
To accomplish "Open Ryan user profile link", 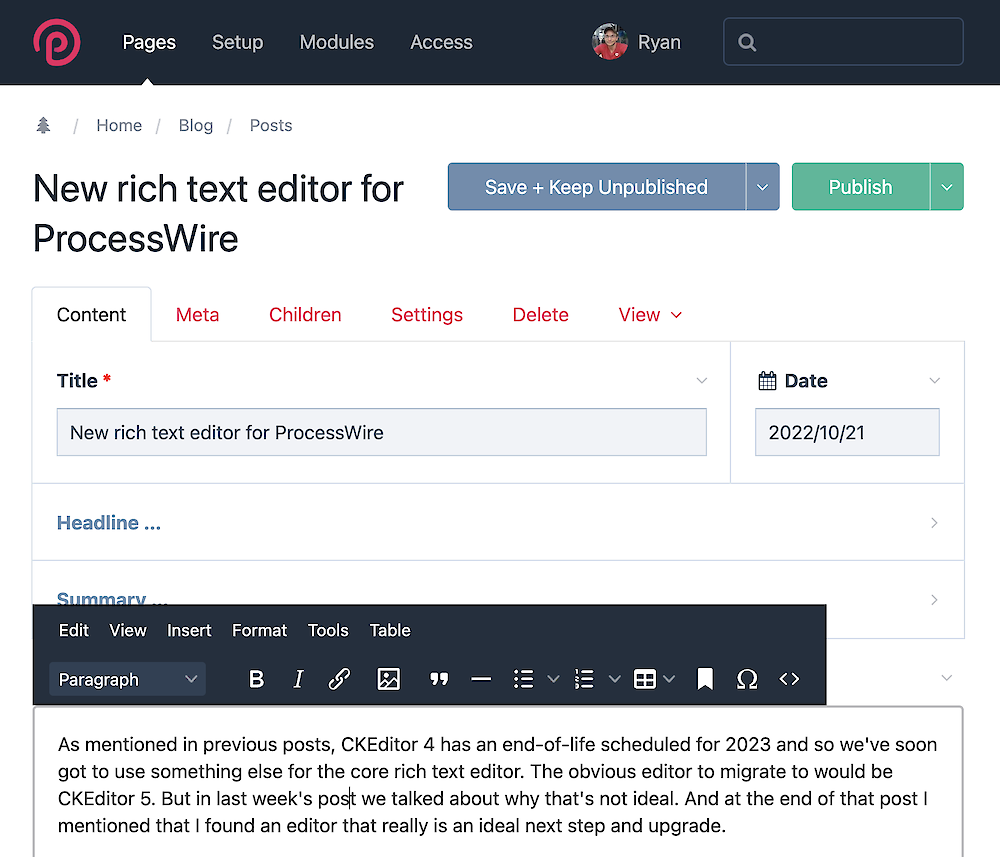I will [659, 42].
